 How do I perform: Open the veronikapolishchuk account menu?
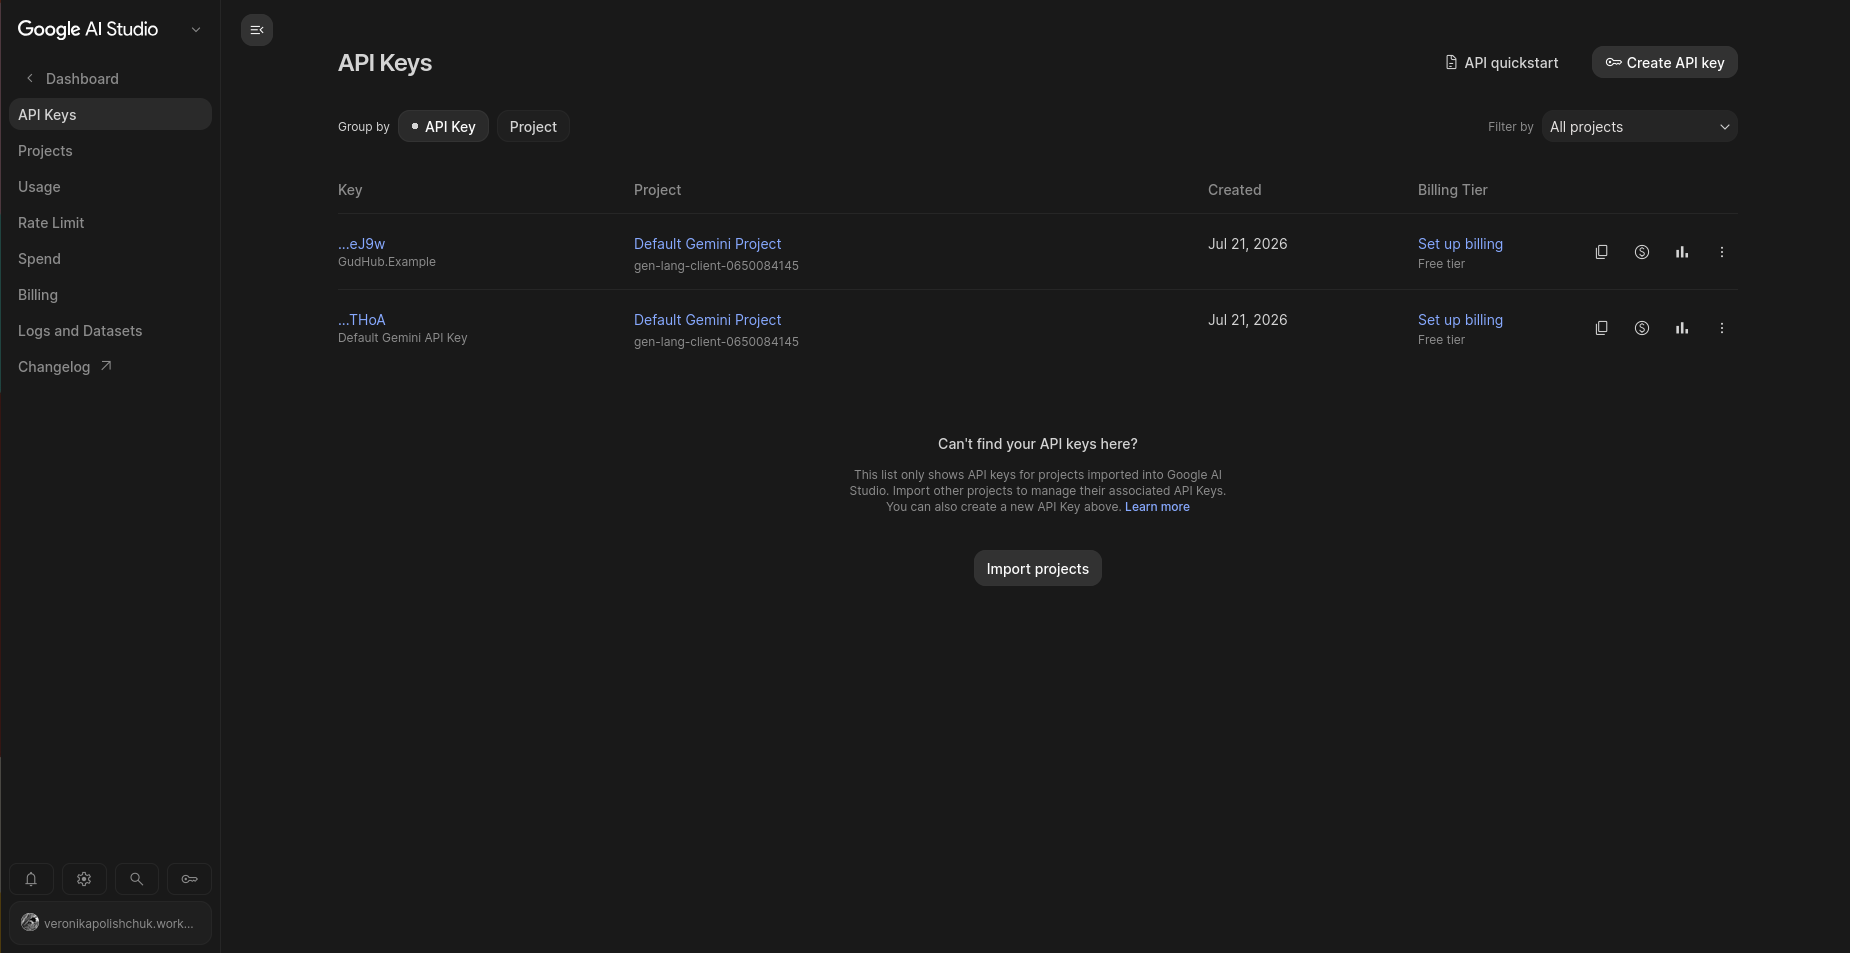point(110,923)
